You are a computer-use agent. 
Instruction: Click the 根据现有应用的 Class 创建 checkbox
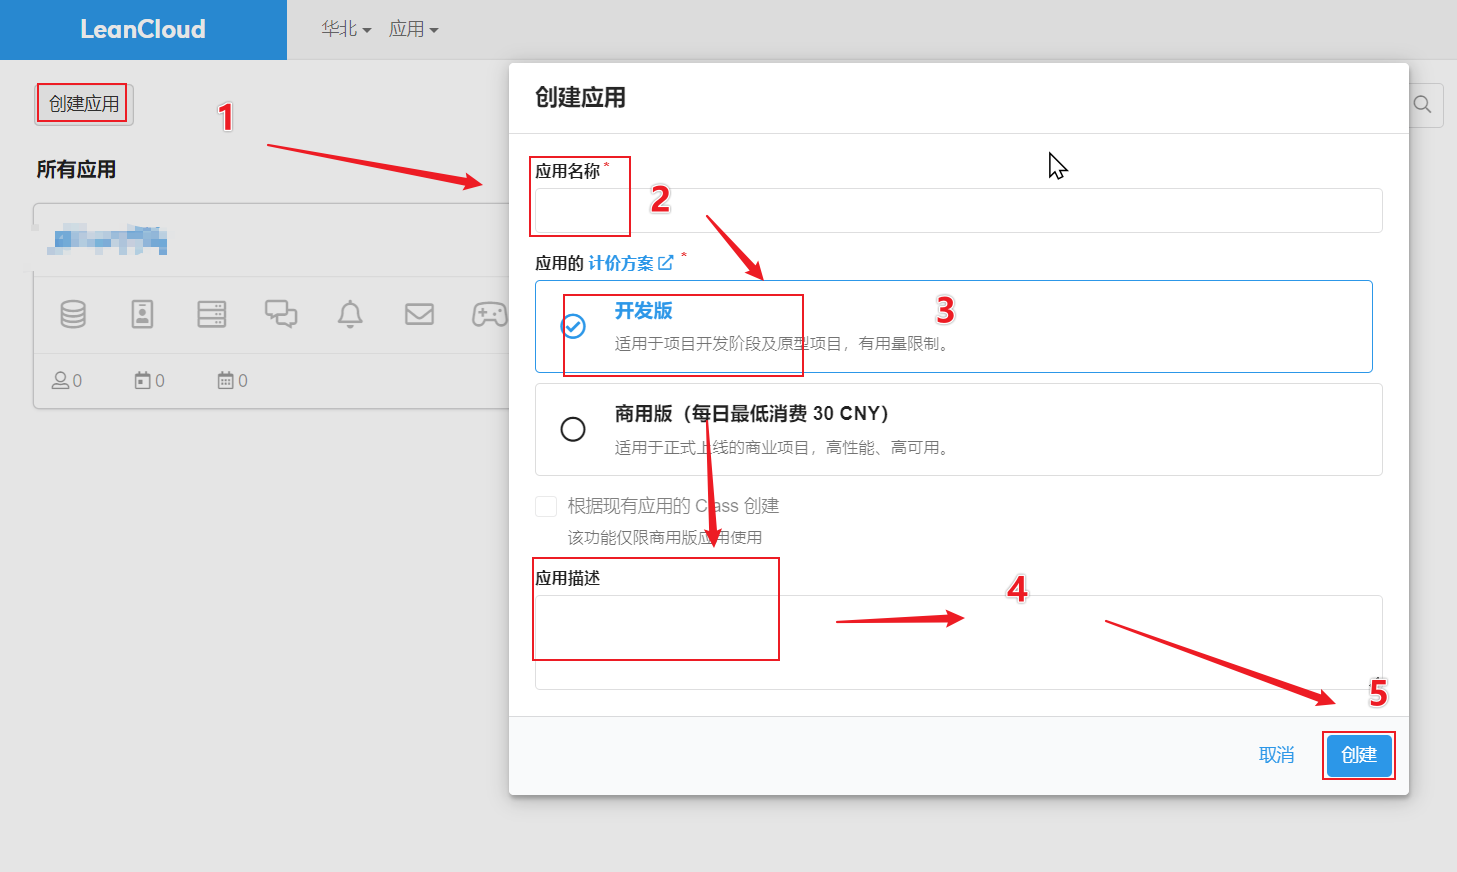click(545, 506)
